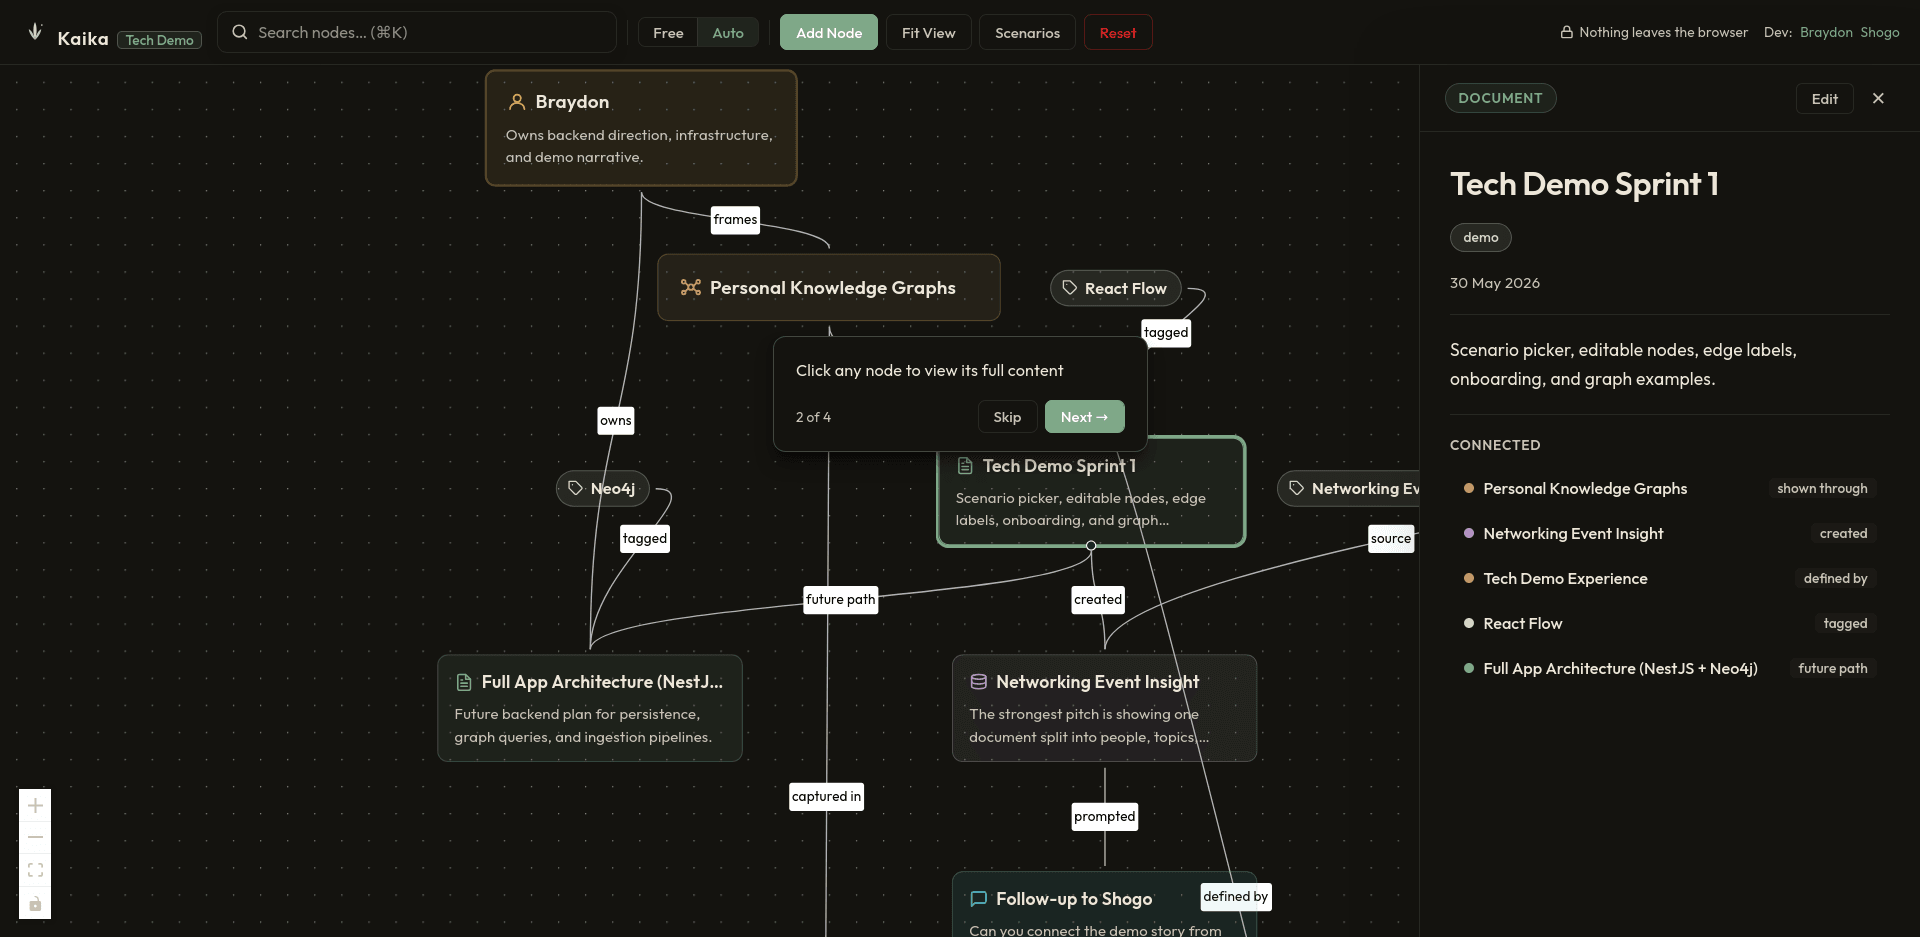The image size is (1920, 937).
Task: Click the 'defined by' edge label on canvas
Action: click(x=1236, y=896)
